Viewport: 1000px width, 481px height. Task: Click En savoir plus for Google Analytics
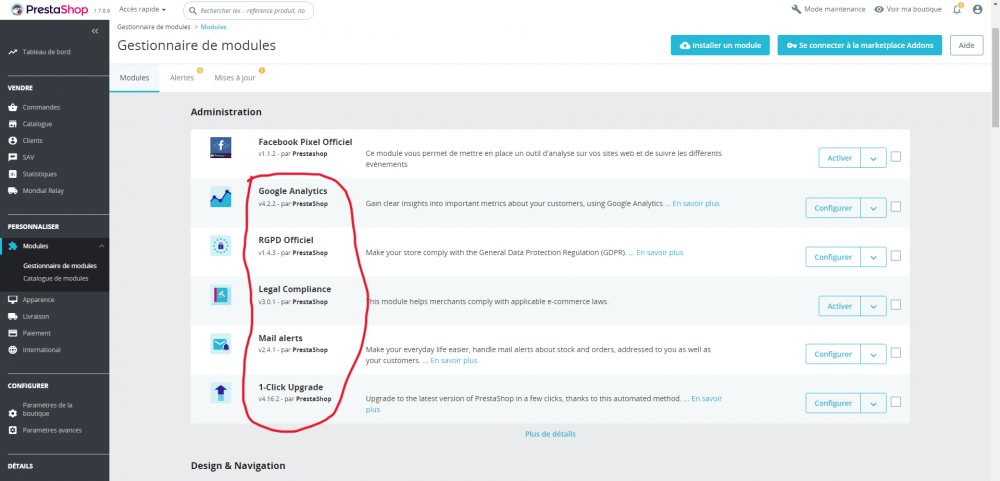pyautogui.click(x=696, y=204)
